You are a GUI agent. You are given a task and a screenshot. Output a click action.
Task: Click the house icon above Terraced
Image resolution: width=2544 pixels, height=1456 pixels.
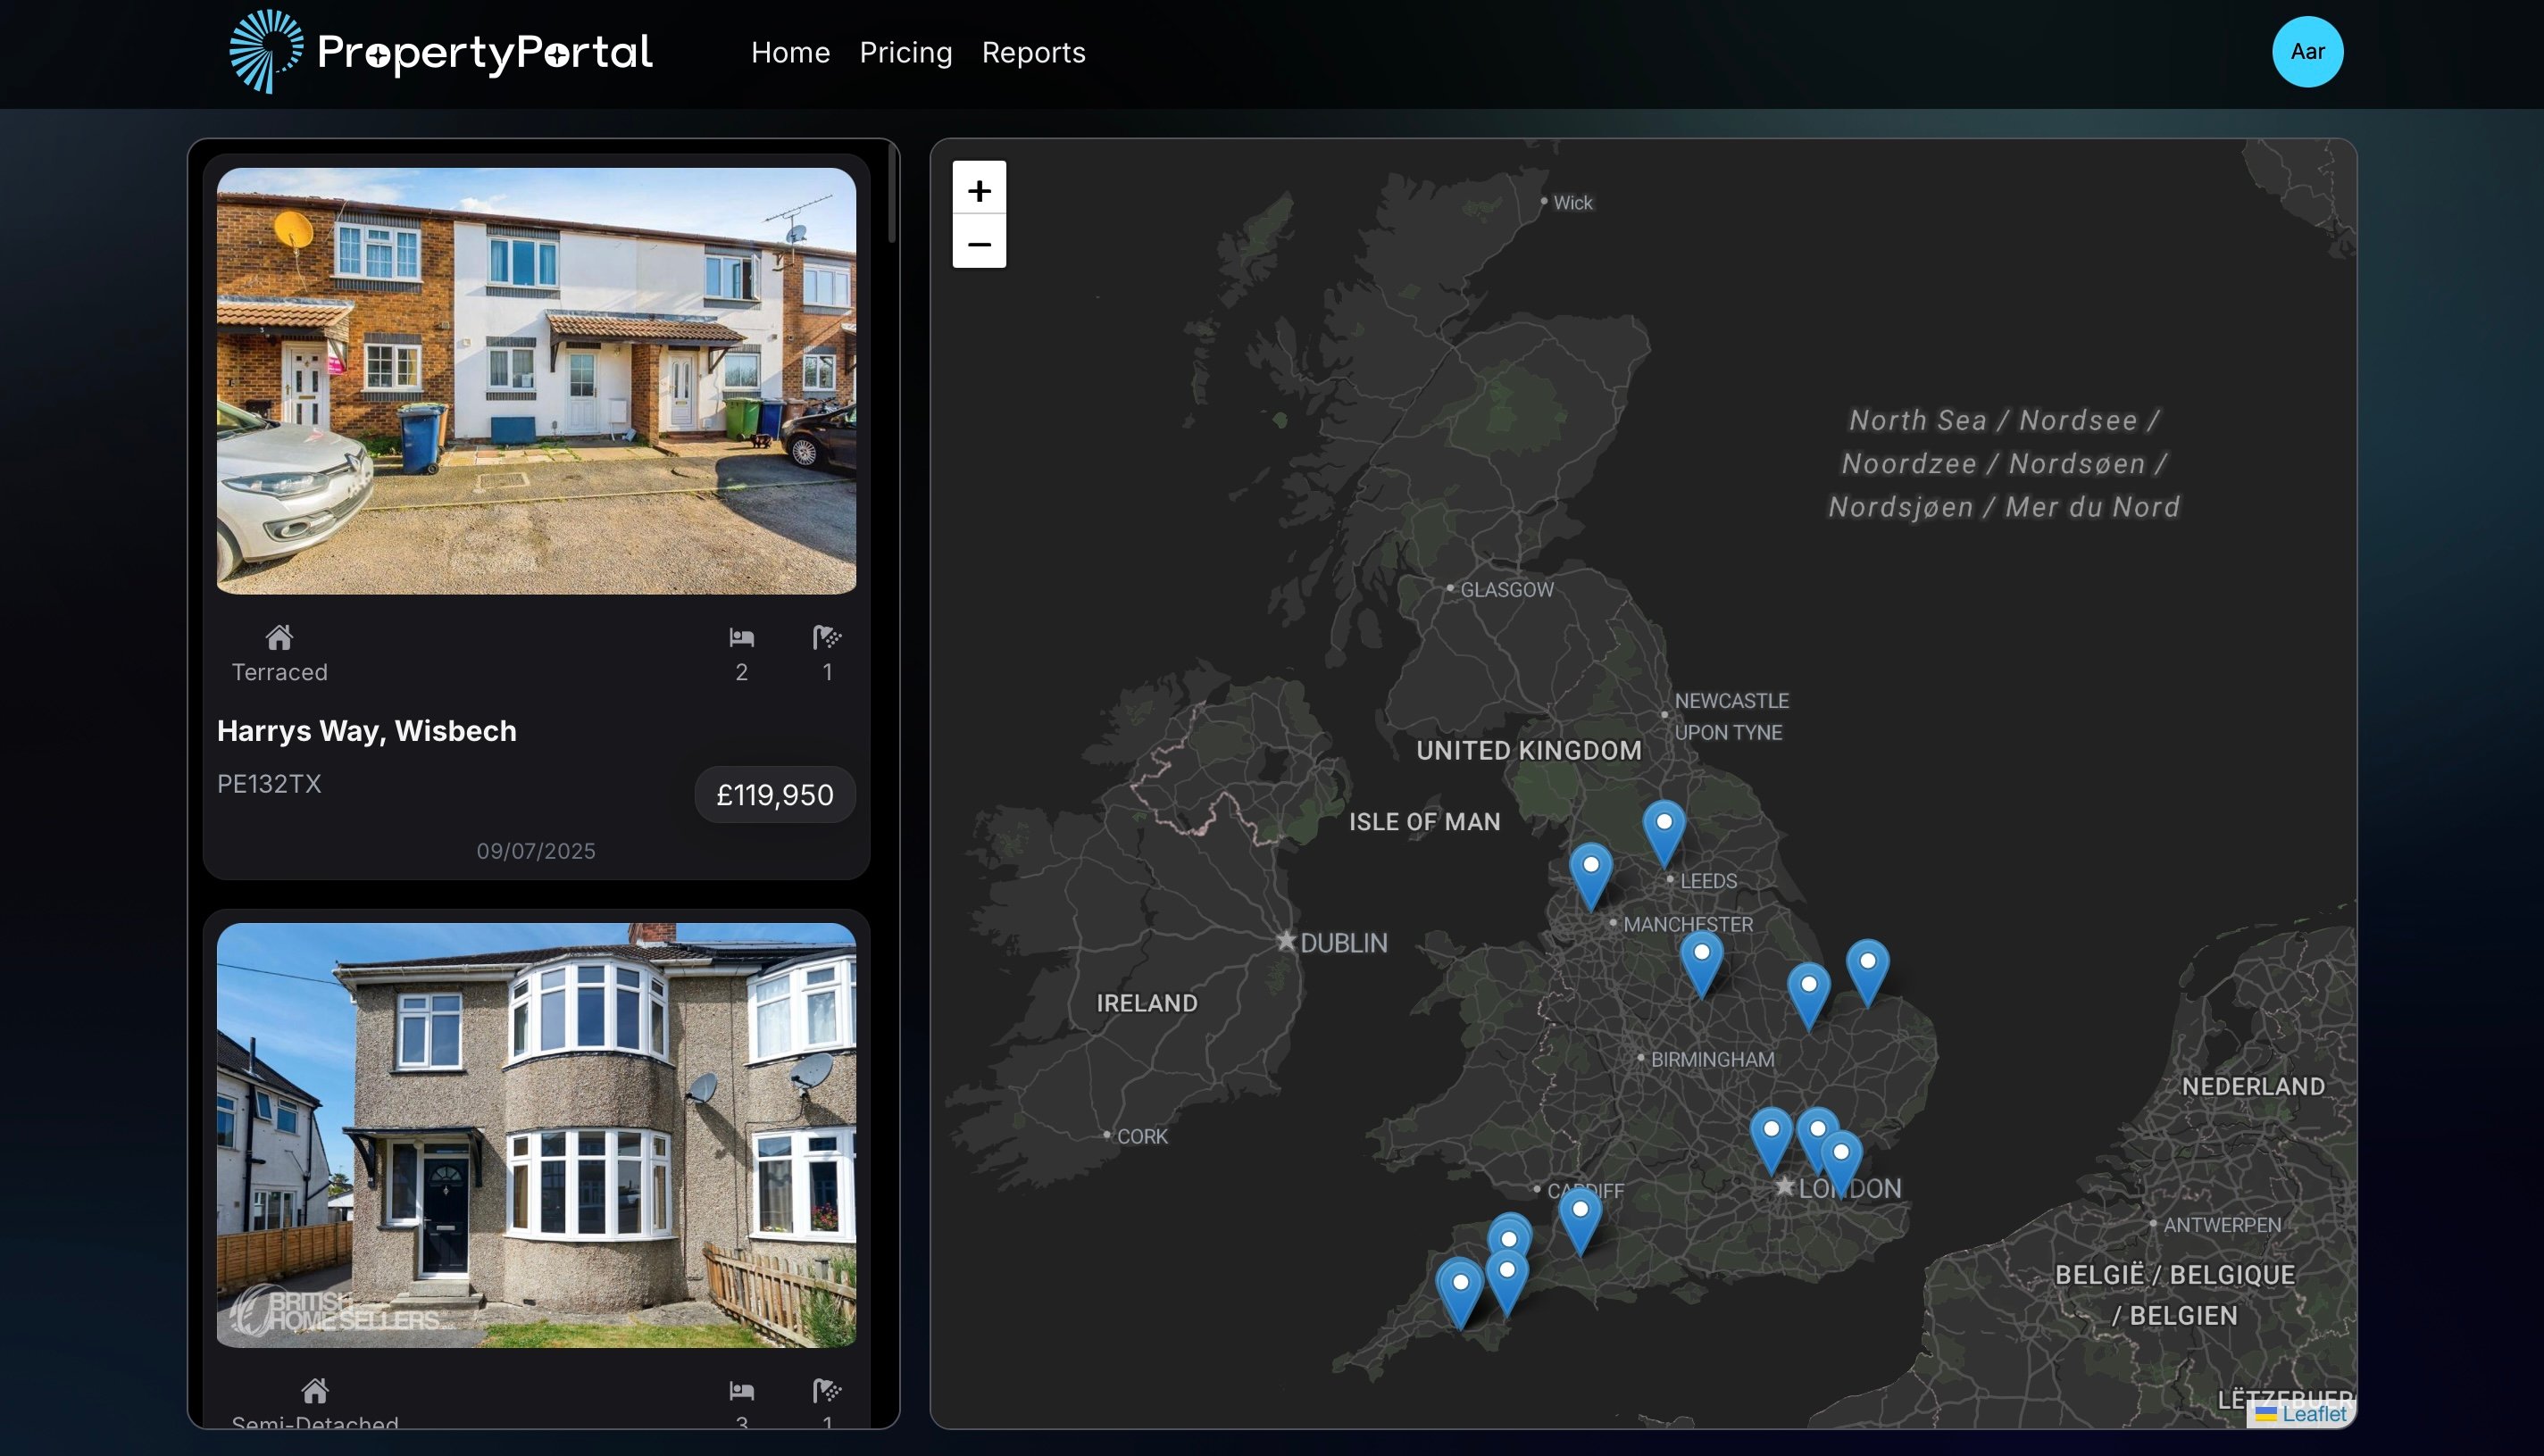[x=279, y=637]
